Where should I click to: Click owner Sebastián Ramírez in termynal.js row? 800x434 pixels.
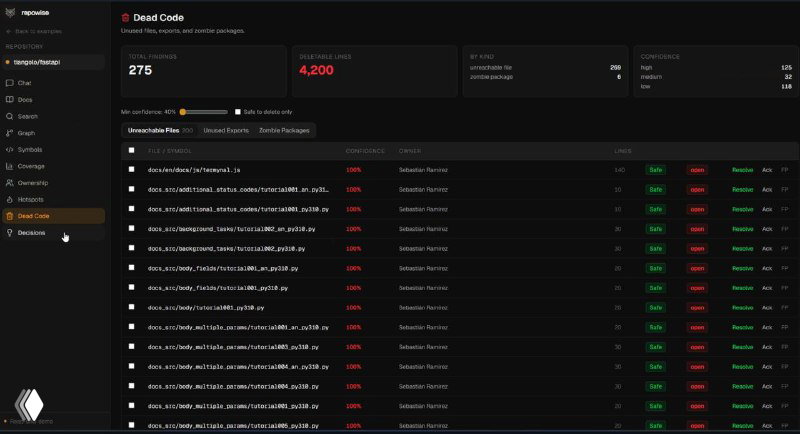tap(423, 170)
